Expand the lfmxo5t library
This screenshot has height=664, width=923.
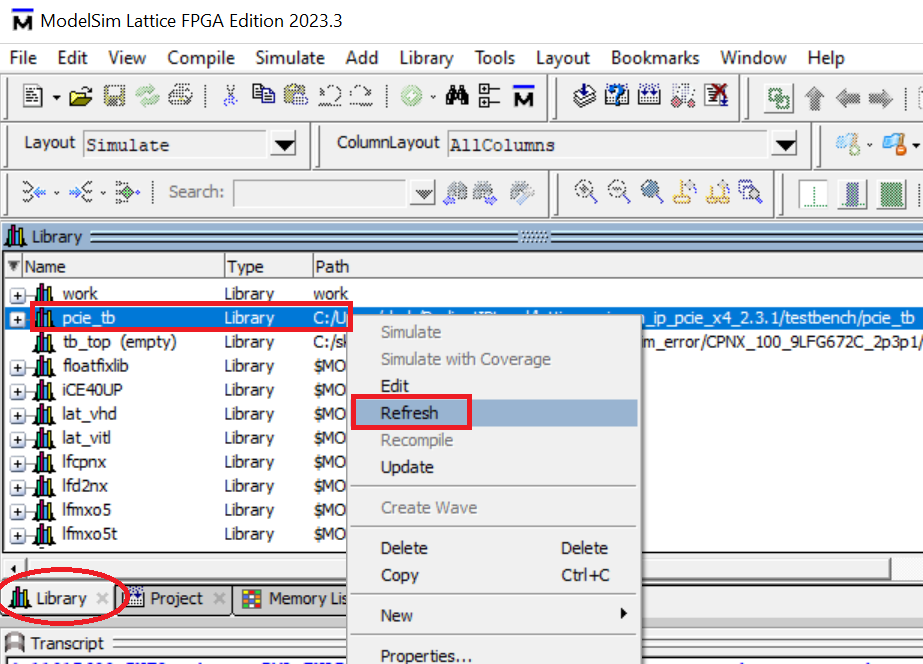(x=18, y=536)
